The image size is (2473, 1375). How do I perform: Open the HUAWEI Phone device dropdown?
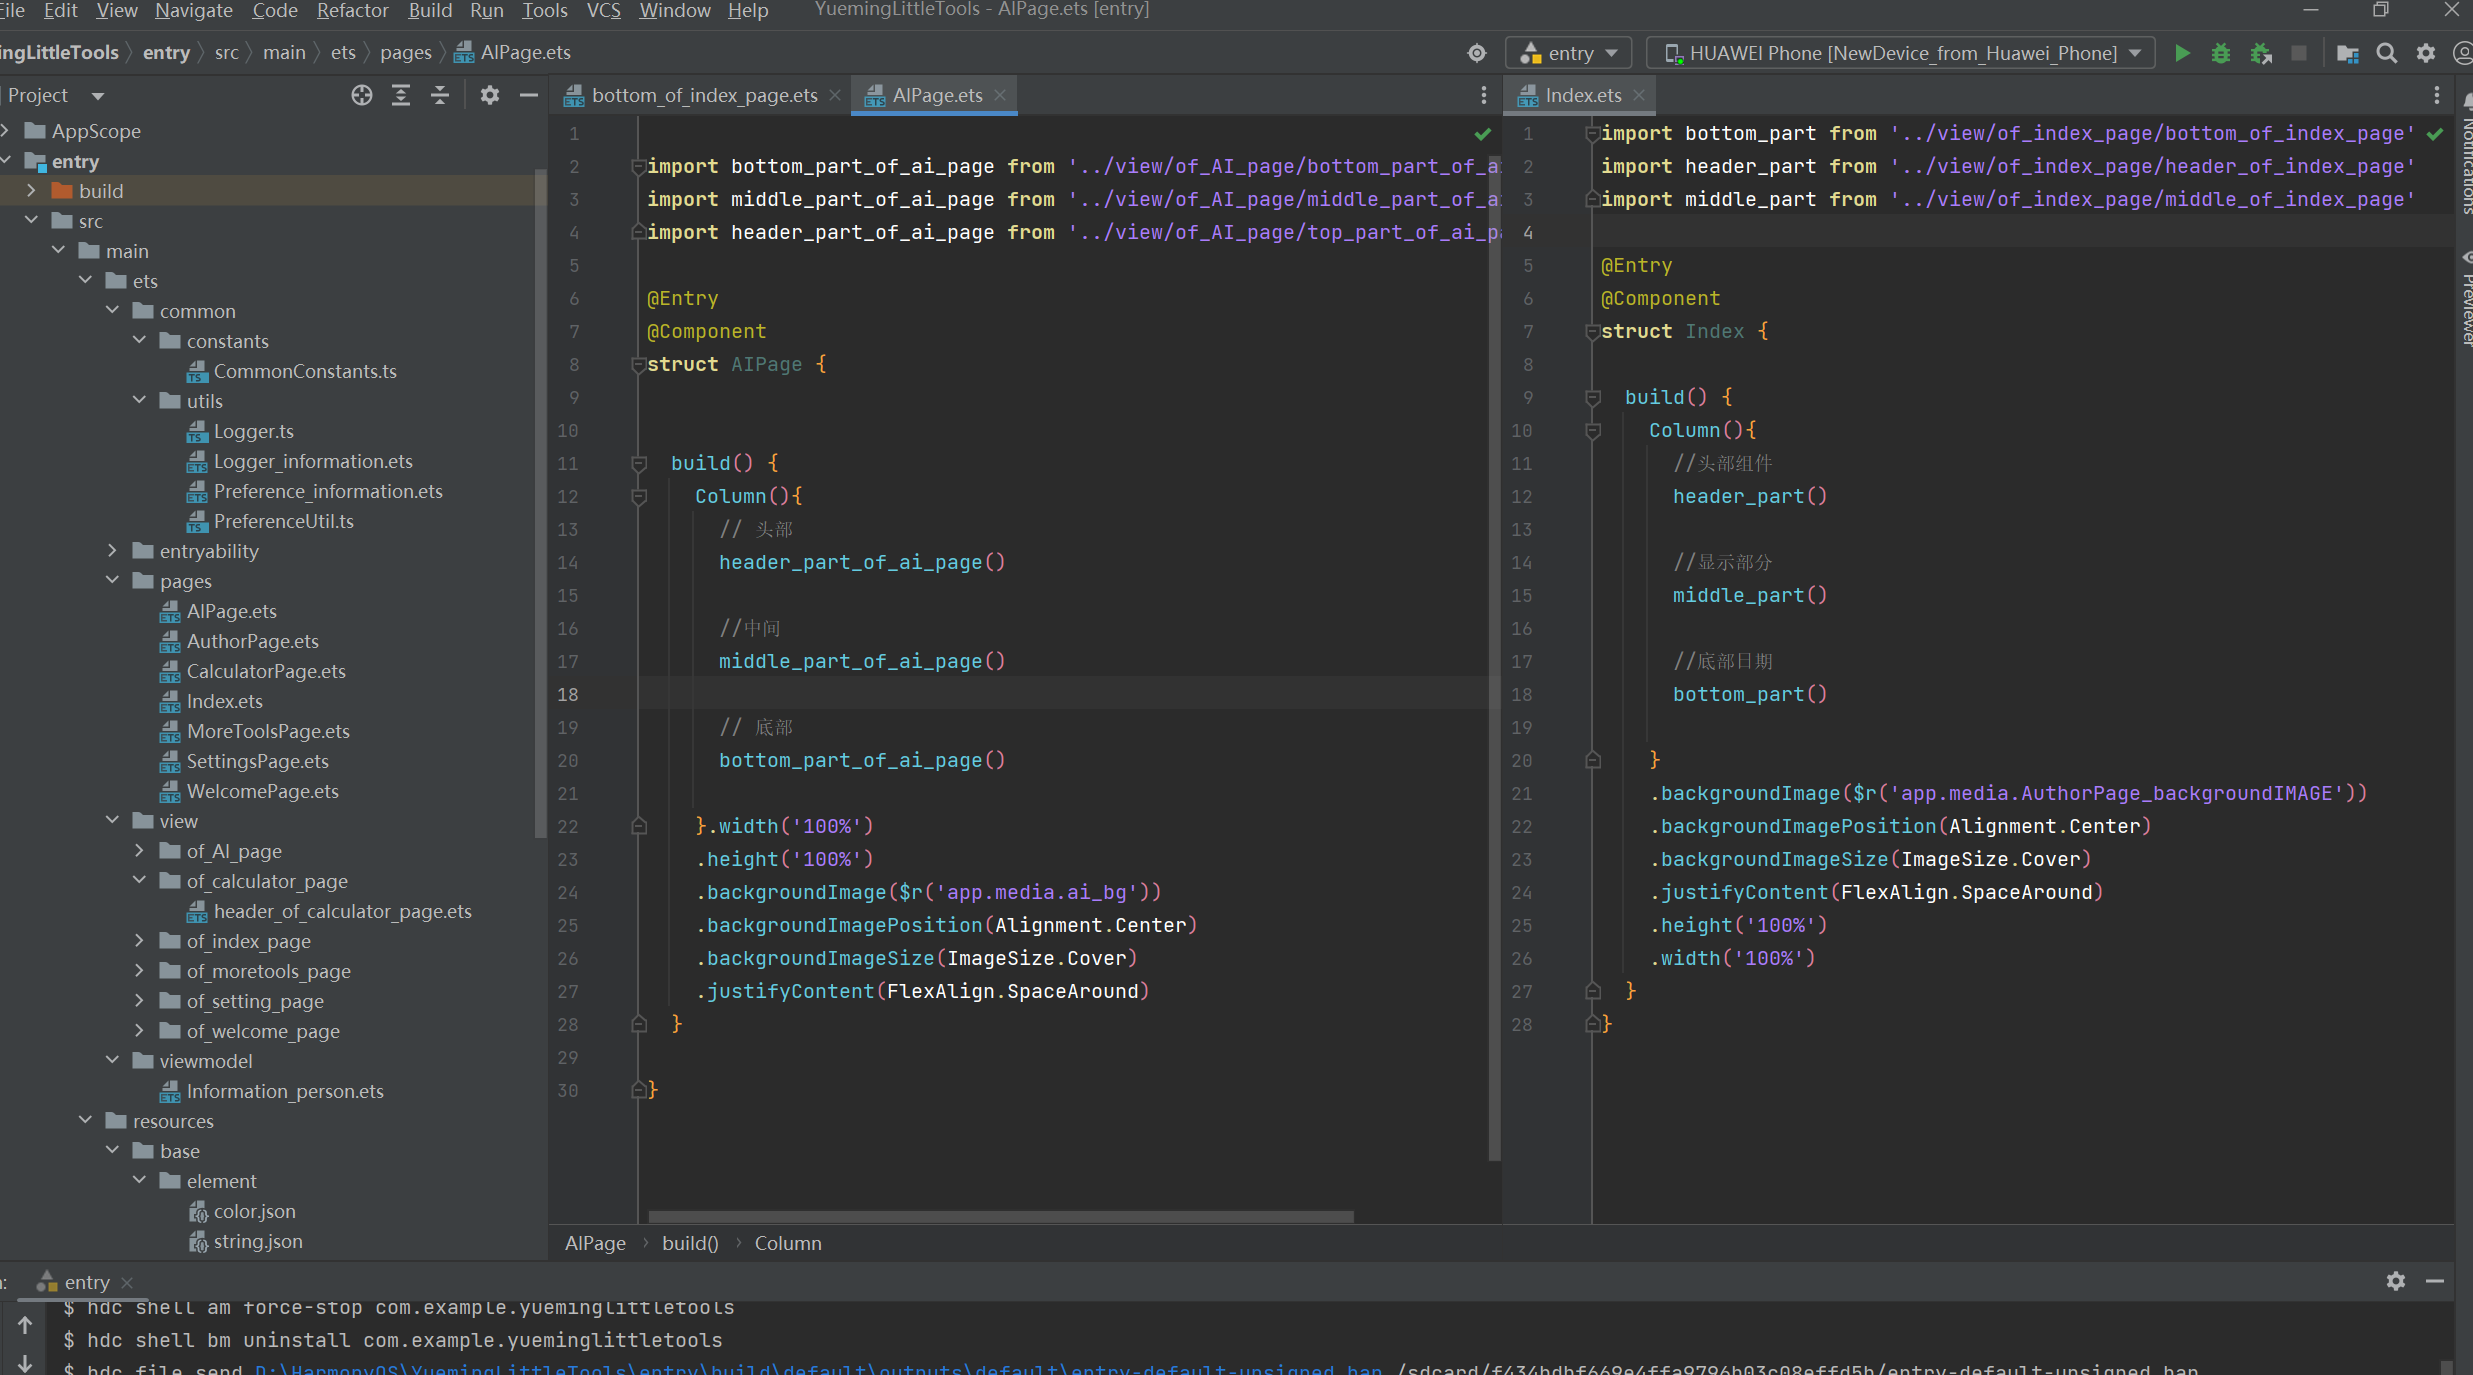[x=1901, y=53]
